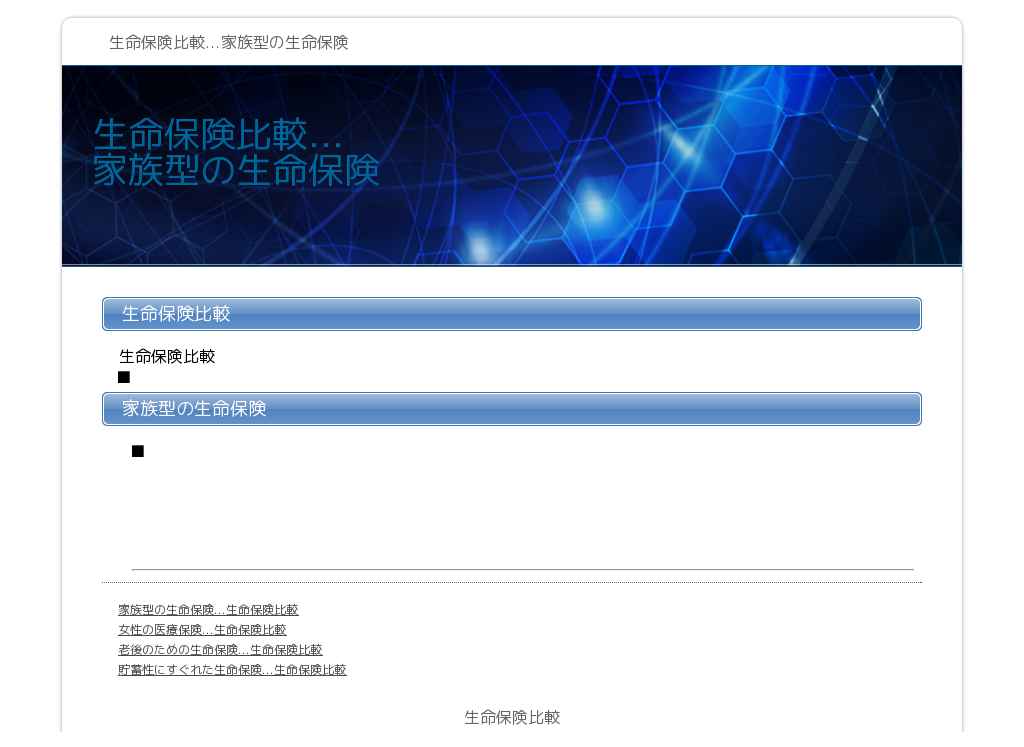The image size is (1024, 747).
Task: Open the 女性の医療保険…生命保険比較 link
Action: [202, 630]
